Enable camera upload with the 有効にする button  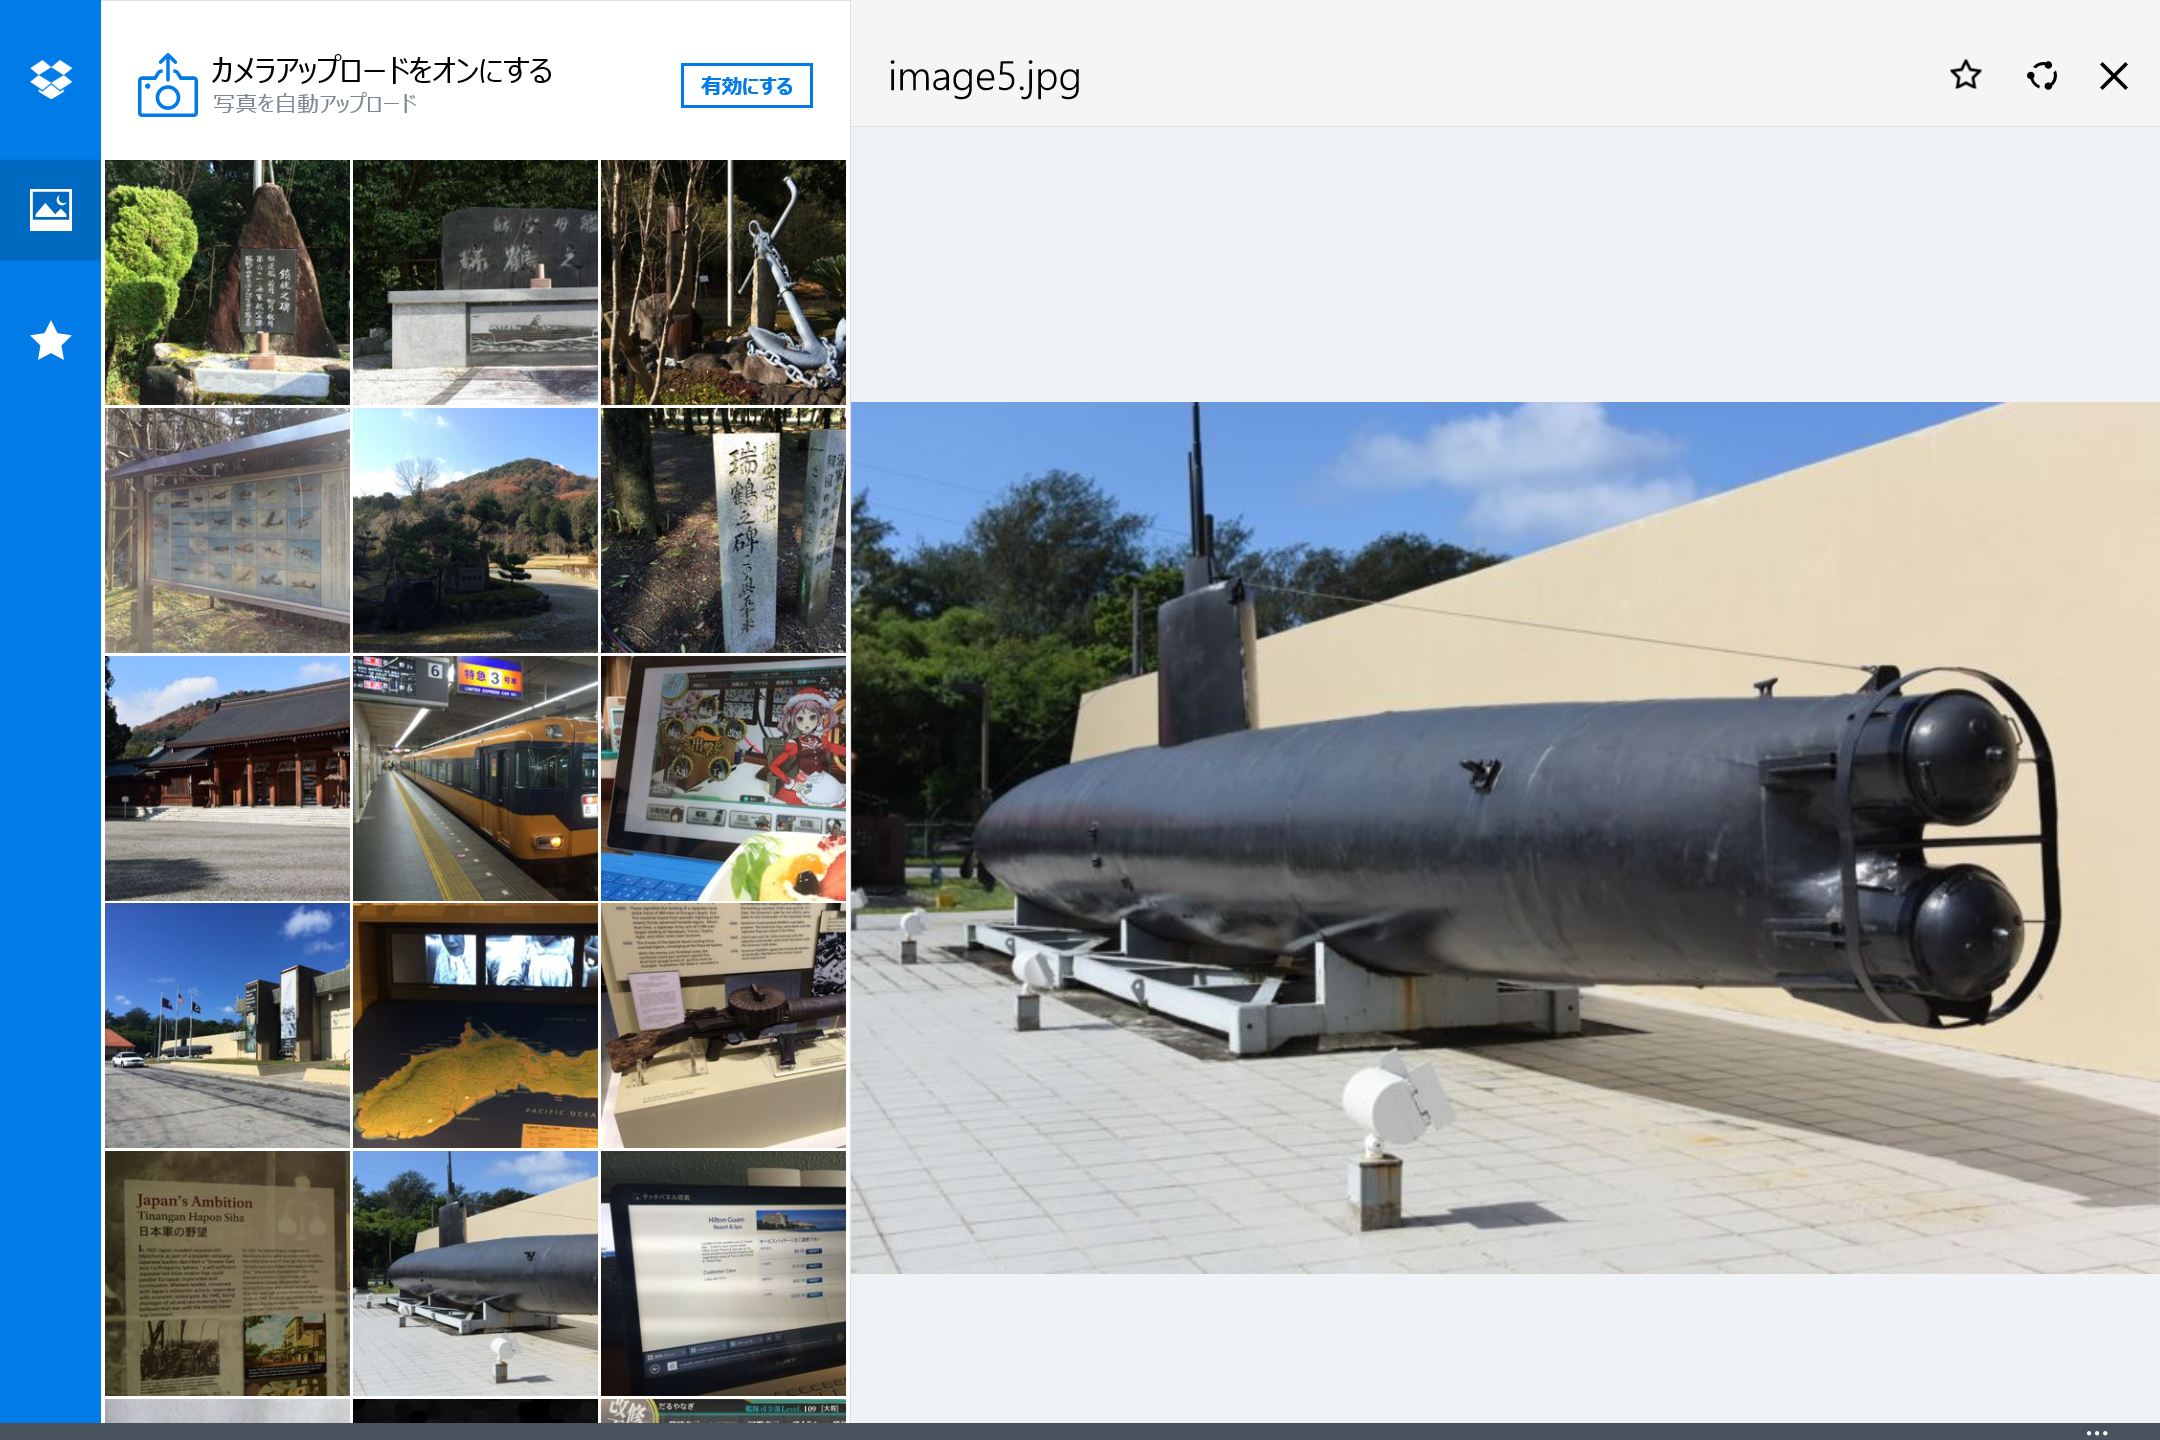(746, 86)
